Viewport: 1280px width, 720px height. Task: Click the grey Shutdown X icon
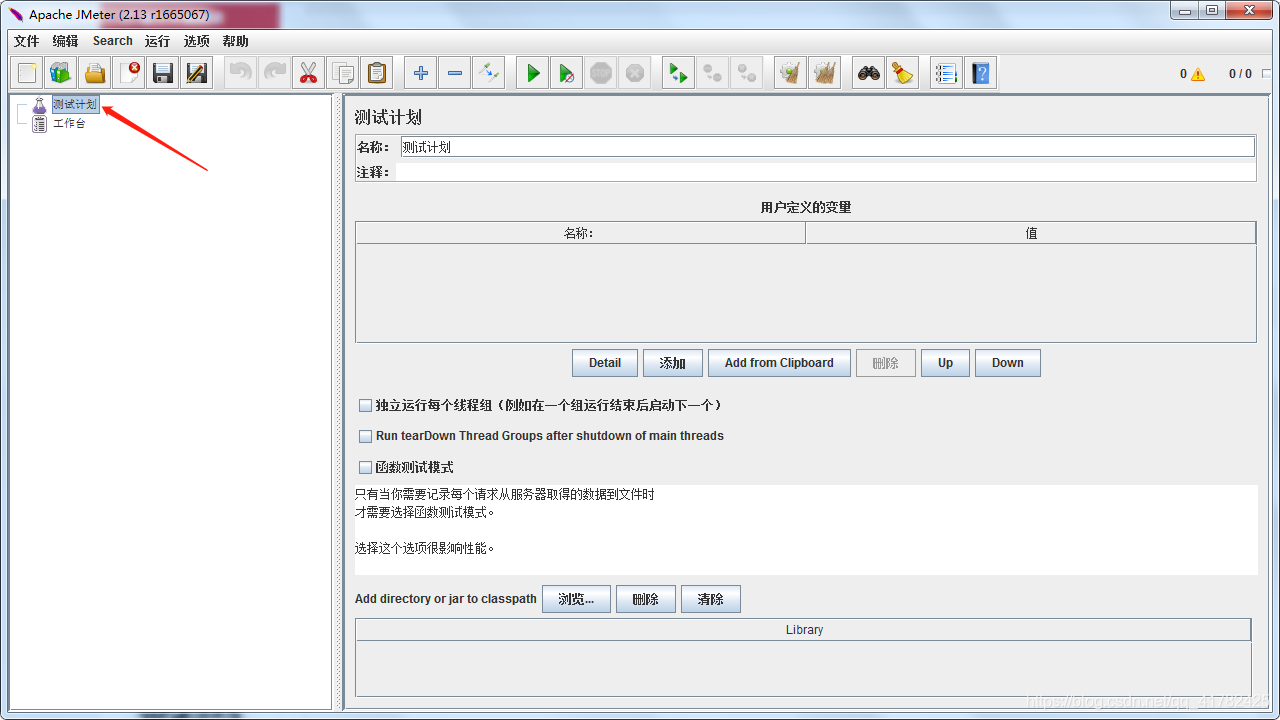click(x=635, y=73)
